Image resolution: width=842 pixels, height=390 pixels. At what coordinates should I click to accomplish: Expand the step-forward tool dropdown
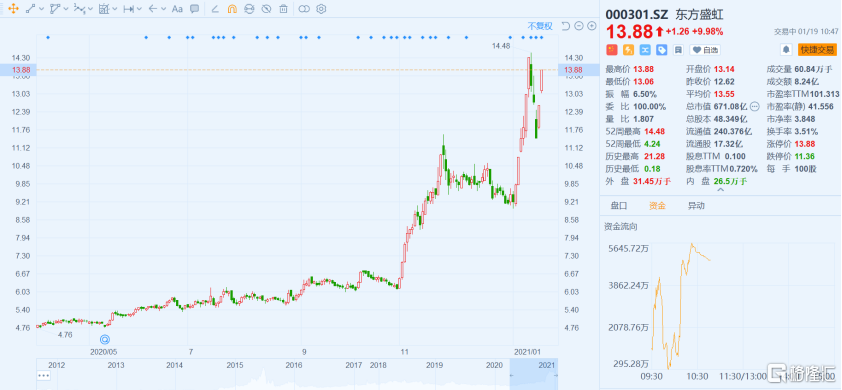click(139, 9)
